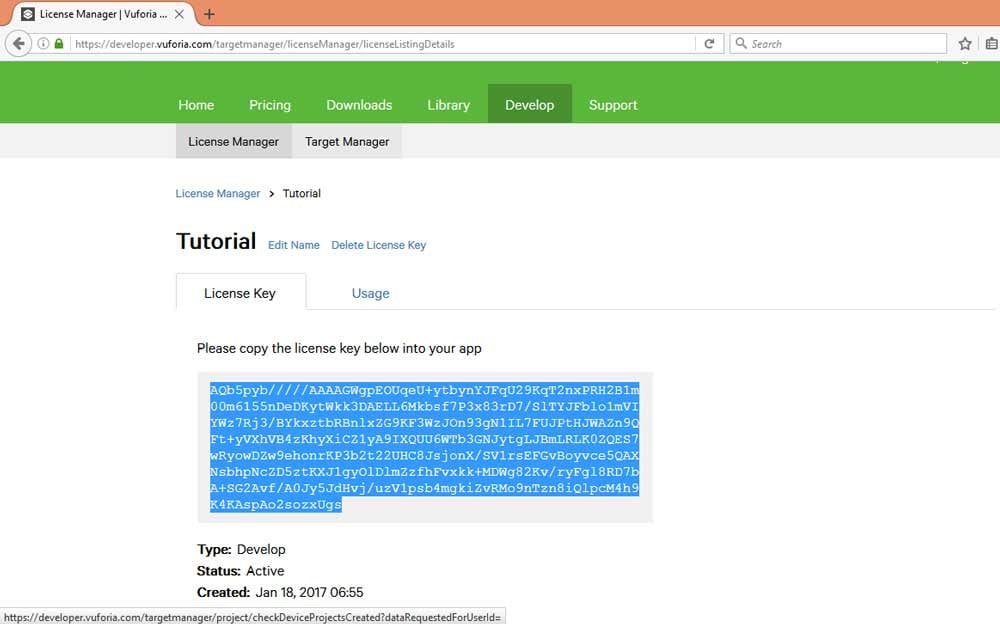Click the Edit Name link
This screenshot has height=624, width=1000.
coord(294,245)
